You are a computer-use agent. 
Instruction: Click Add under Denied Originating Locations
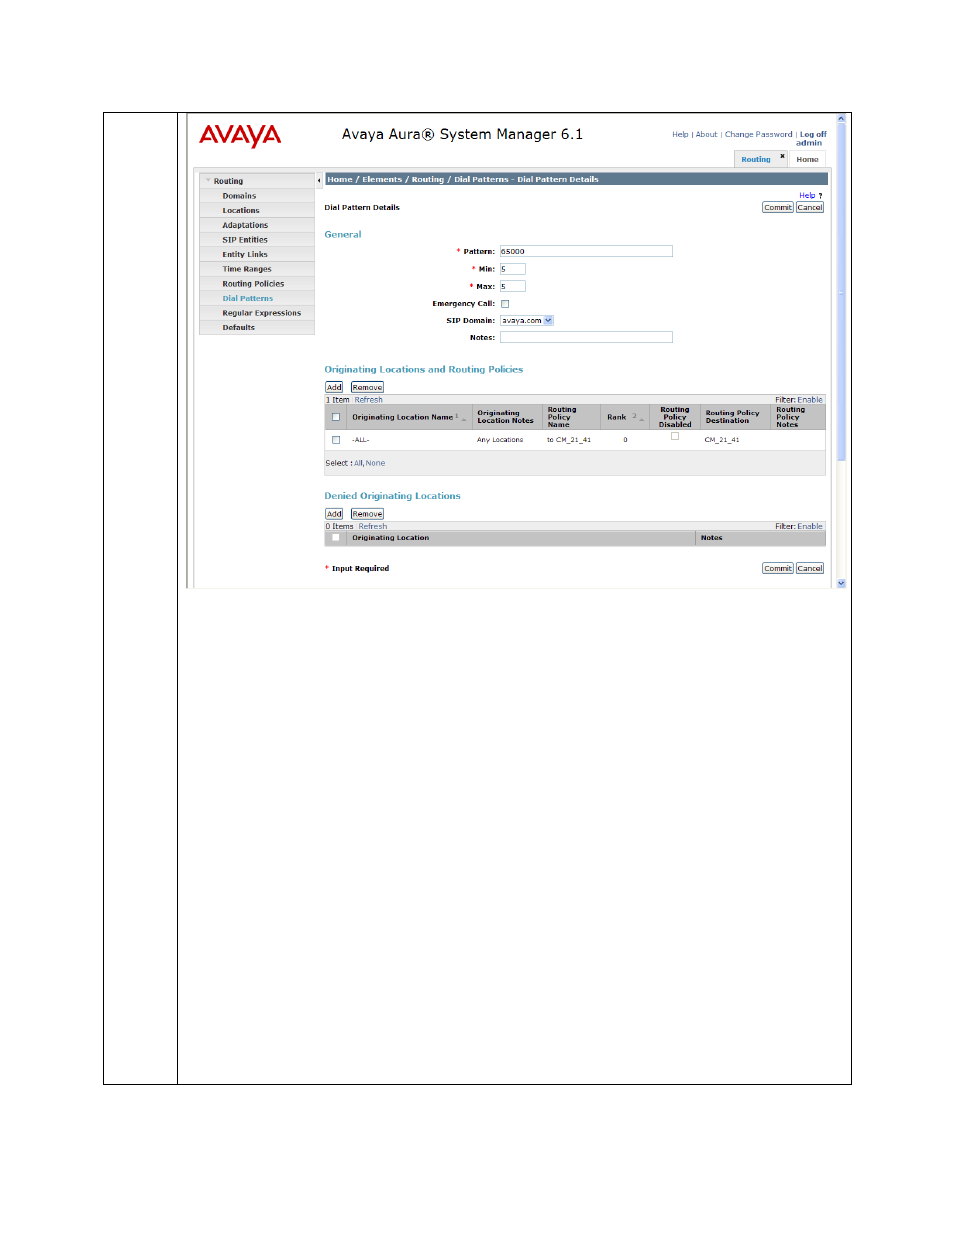point(334,515)
